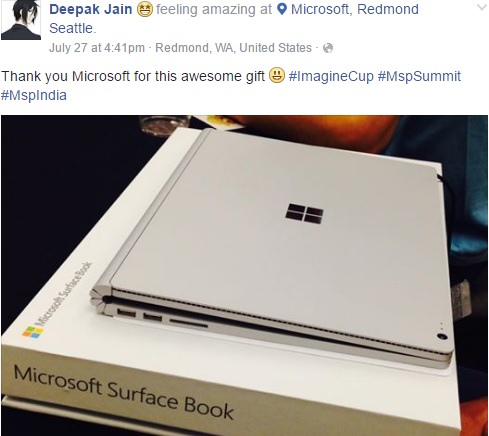
Task: Open Deepak Jain's profile picture
Action: (x=21, y=20)
